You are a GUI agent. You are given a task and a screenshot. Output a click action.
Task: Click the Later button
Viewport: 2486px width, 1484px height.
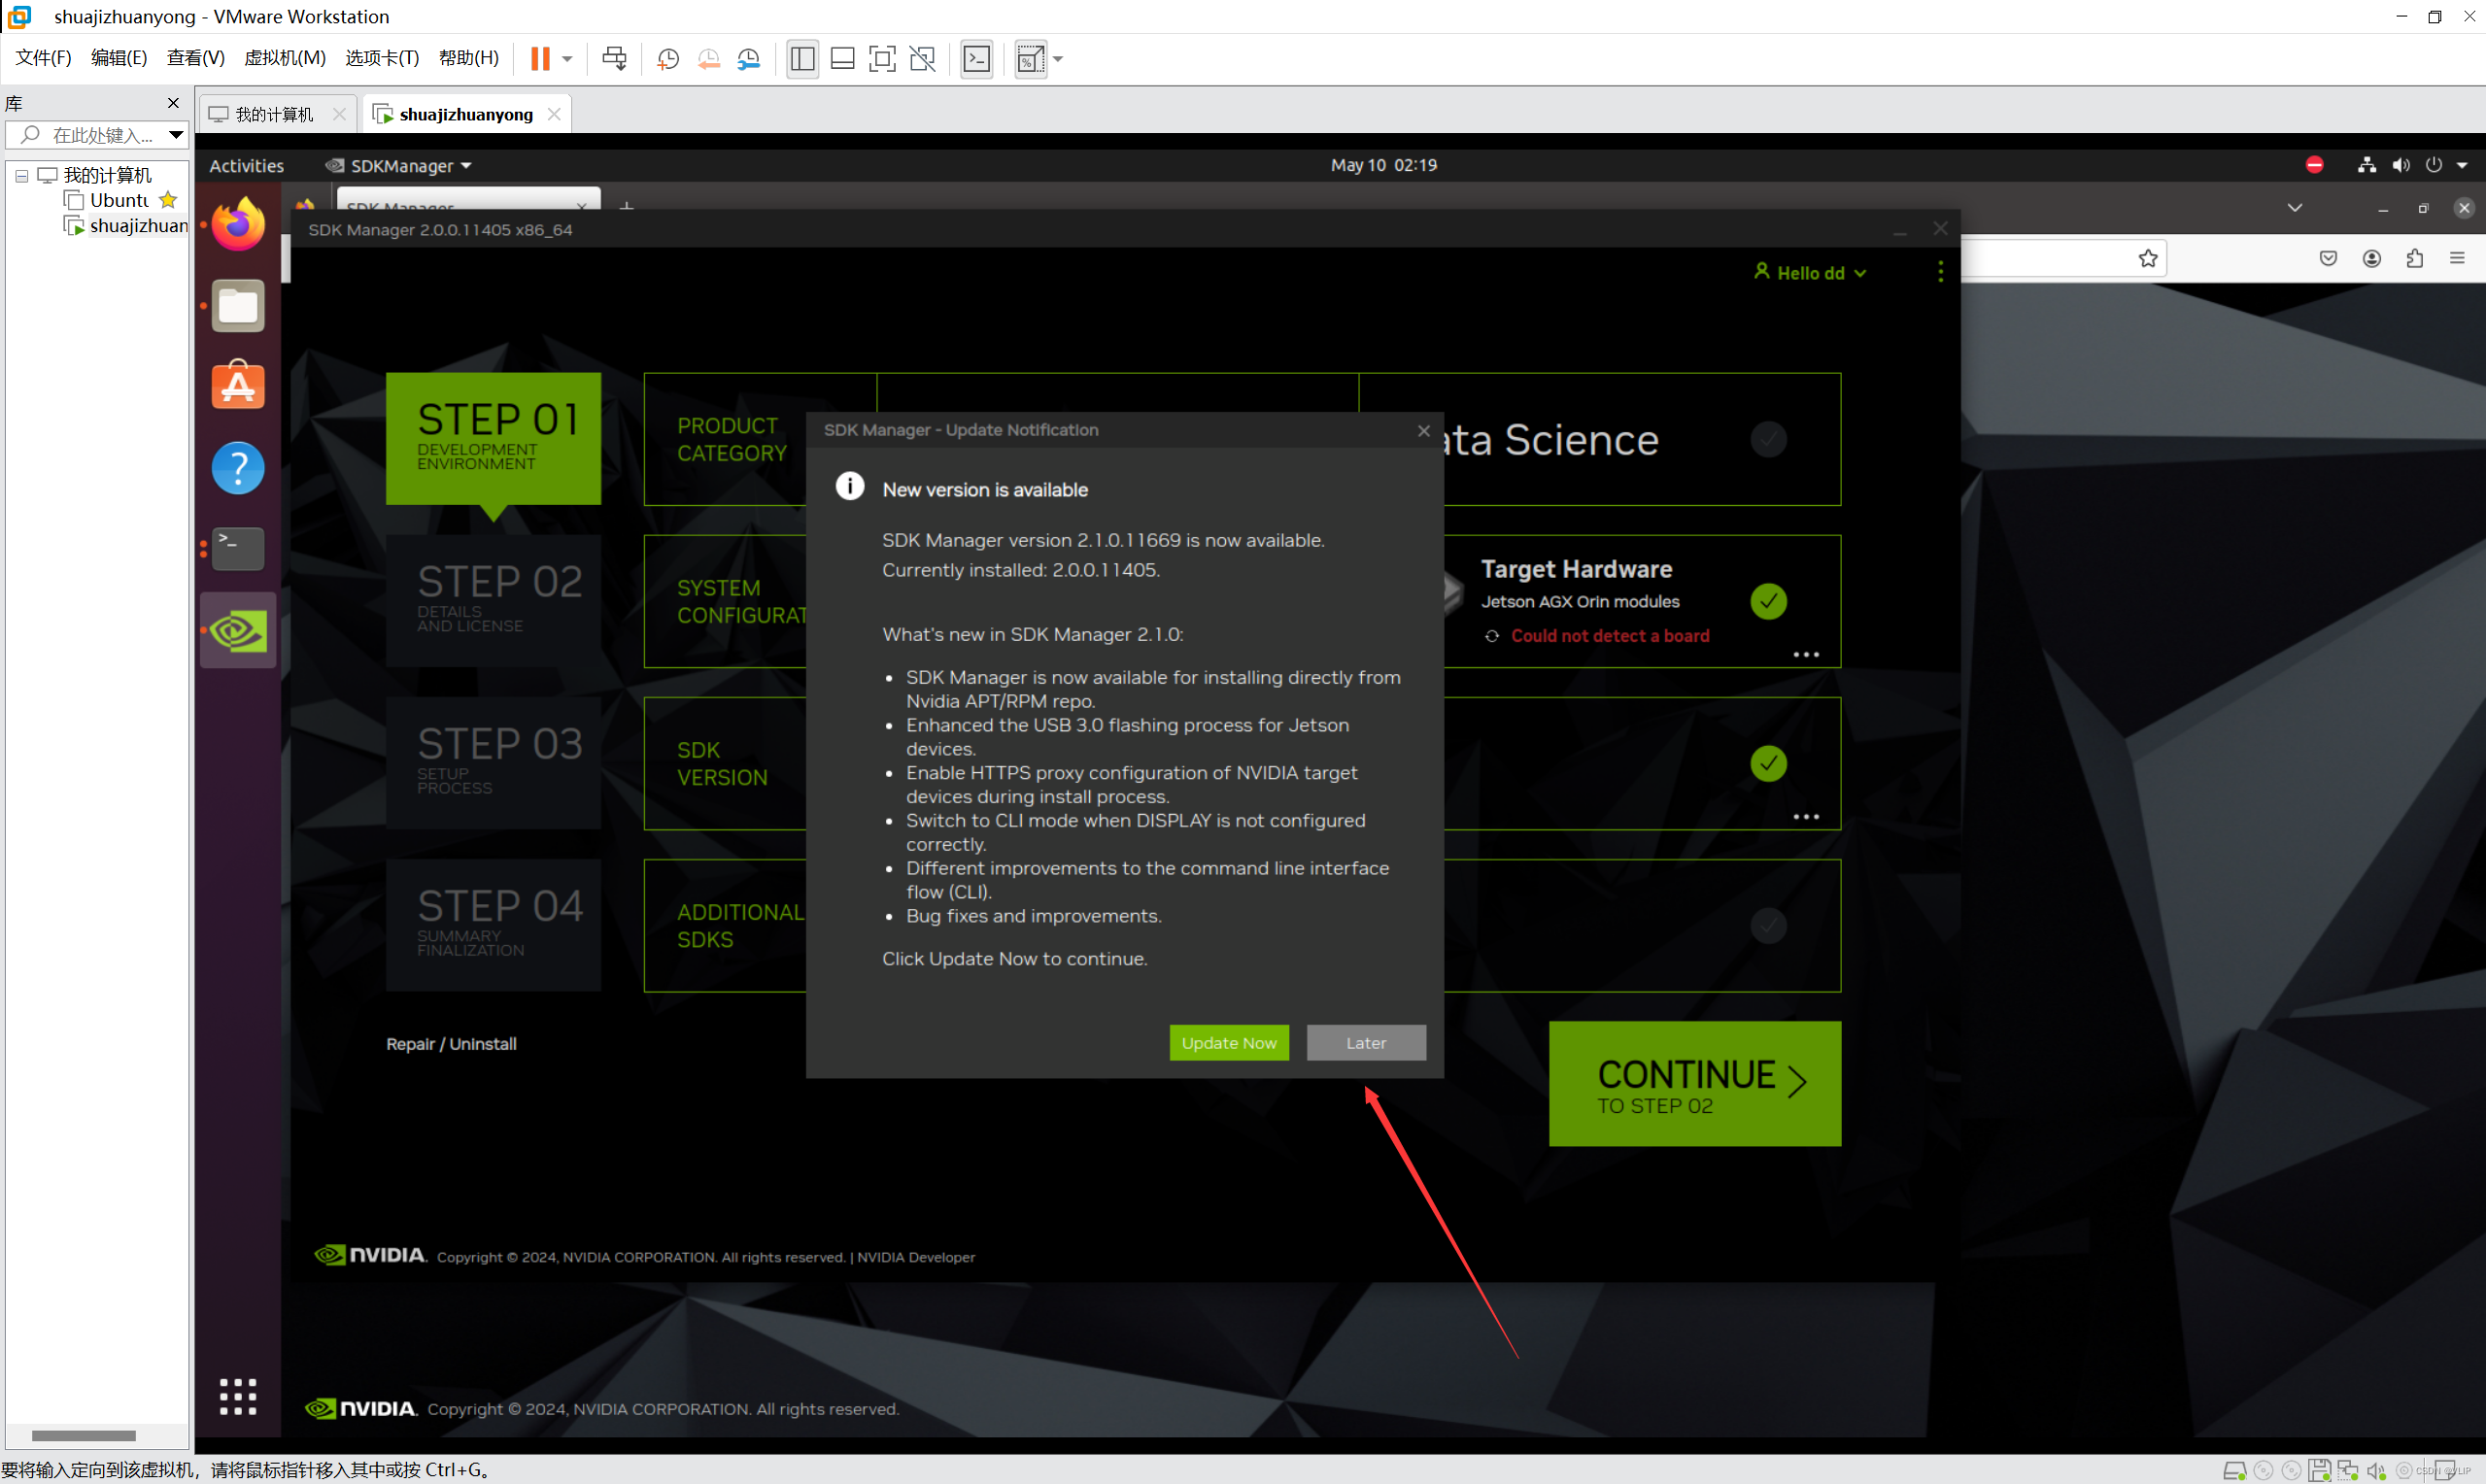click(1365, 1043)
